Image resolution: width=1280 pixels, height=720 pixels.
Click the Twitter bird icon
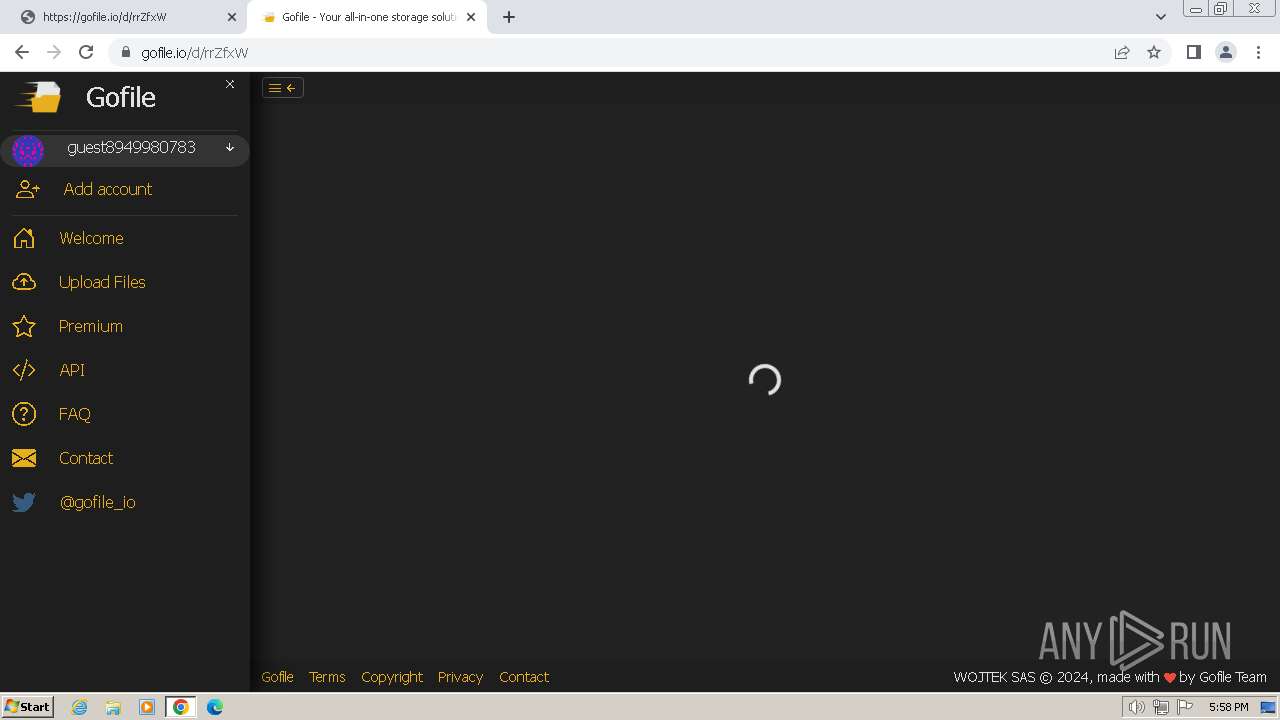tap(24, 502)
